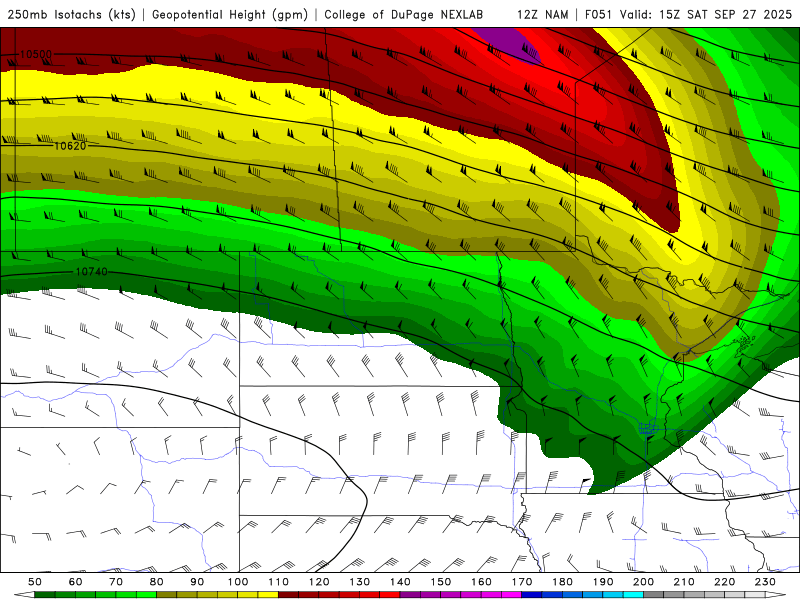Click the 10500 height contour label
The width and height of the screenshot is (800, 600).
point(36,54)
